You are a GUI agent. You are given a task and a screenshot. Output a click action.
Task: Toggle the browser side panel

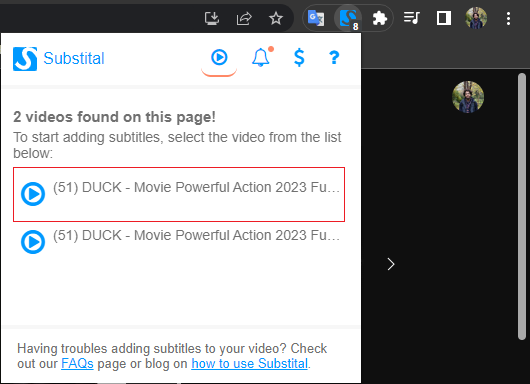(x=443, y=18)
